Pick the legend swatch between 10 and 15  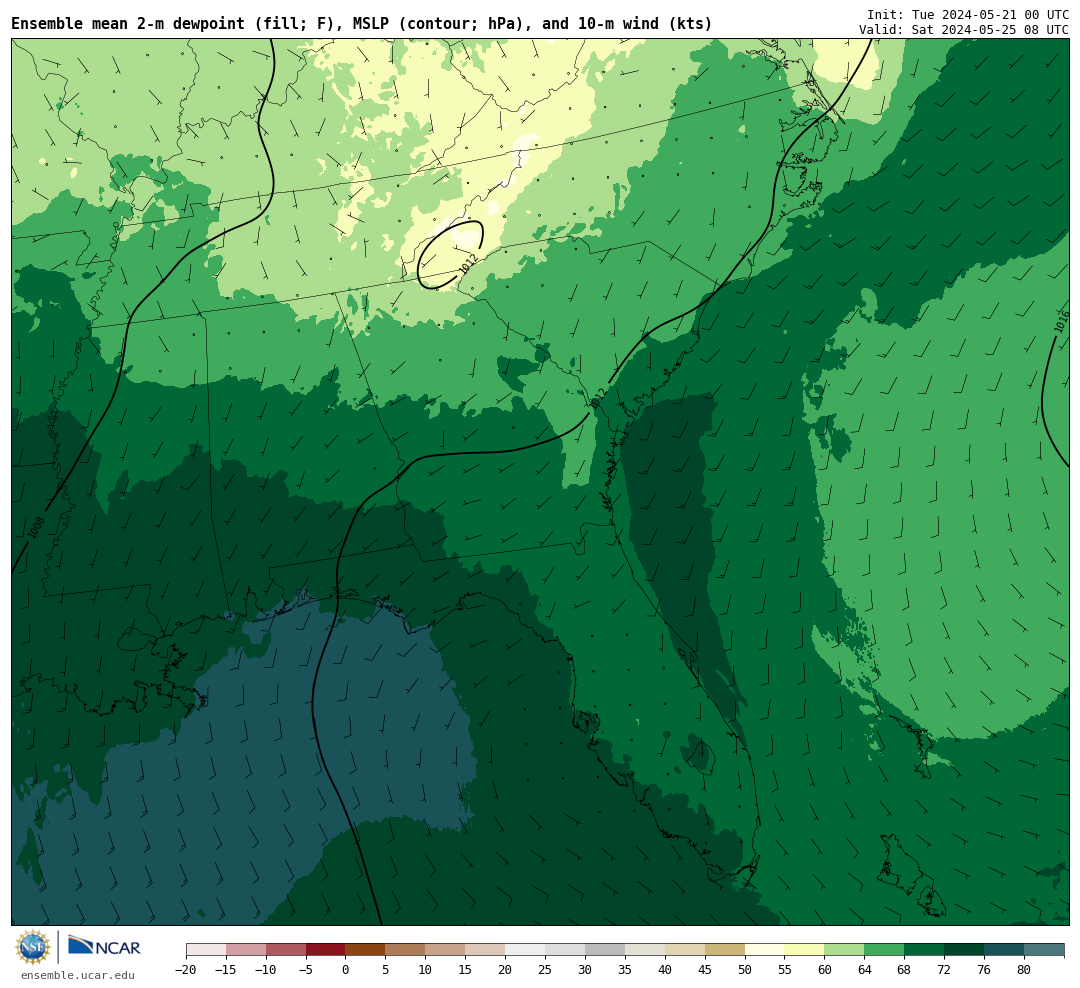point(445,950)
